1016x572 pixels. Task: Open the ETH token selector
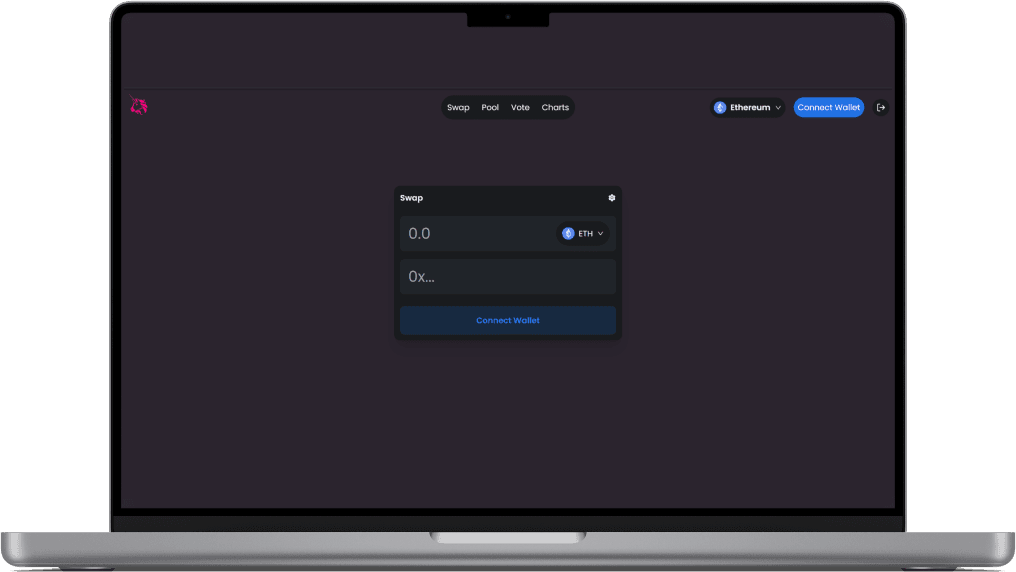click(x=584, y=234)
